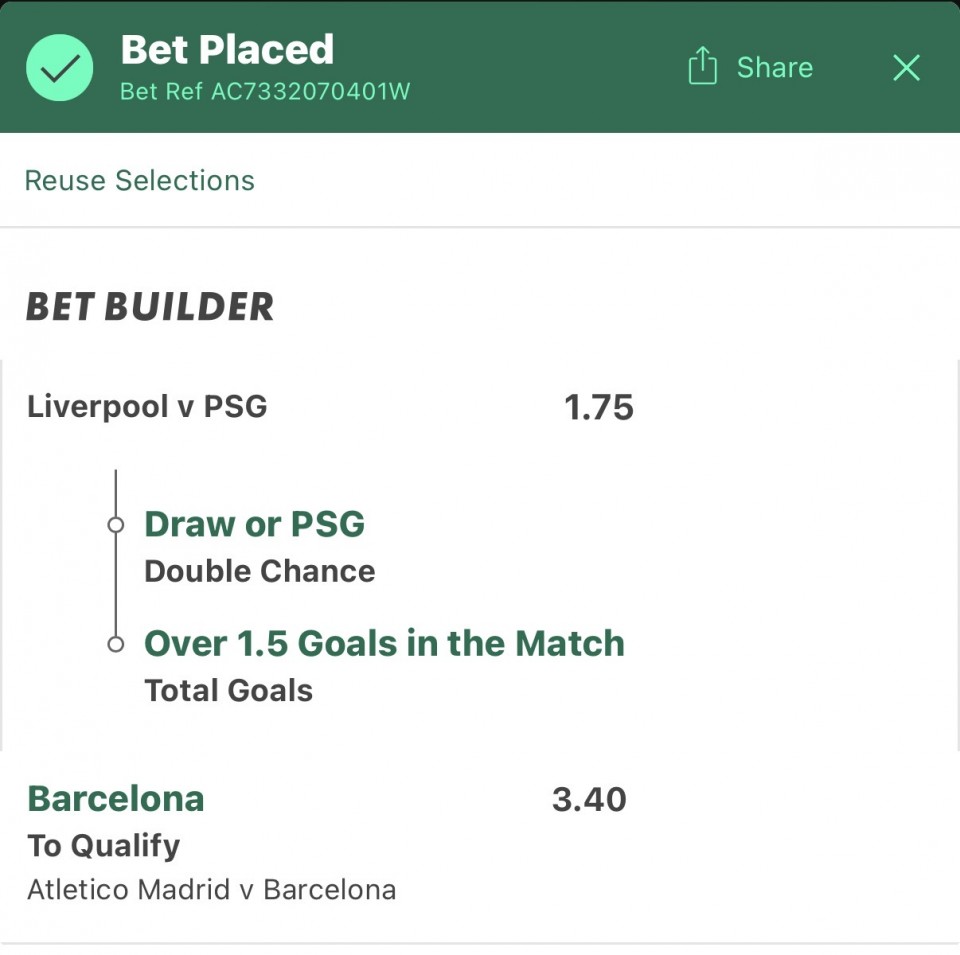Tap the share arrow icon
This screenshot has height=955, width=960.
pos(703,66)
